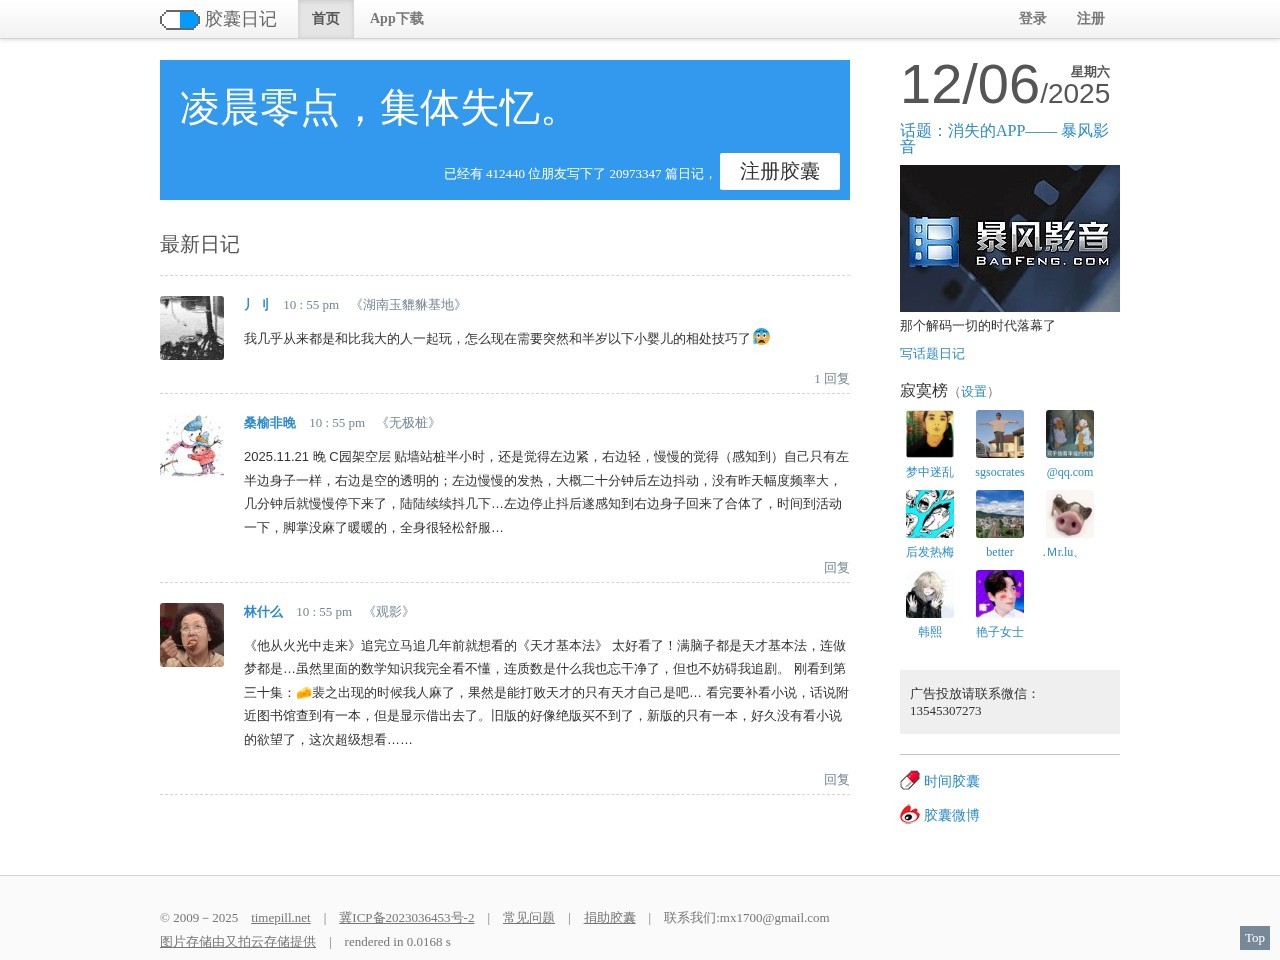
Task: Open 寂寞榜 设置 link
Action: click(974, 392)
